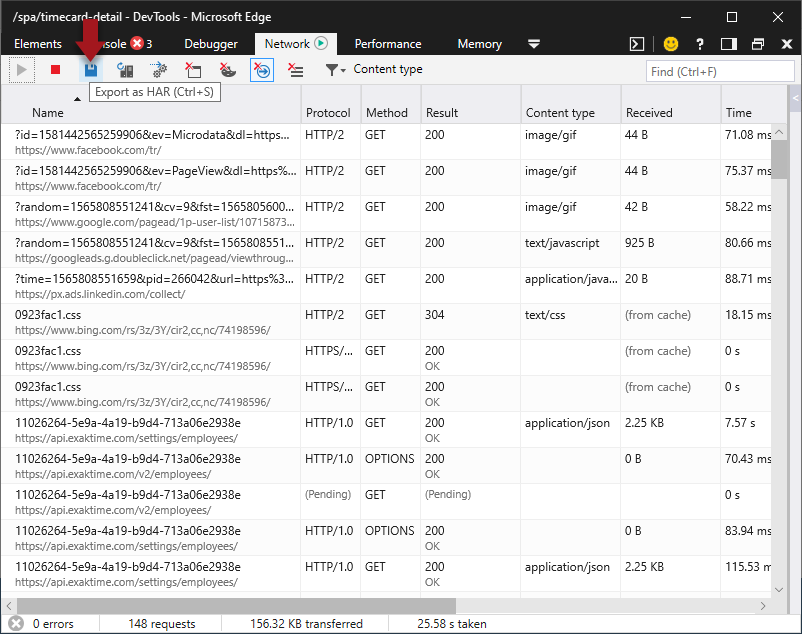802x634 pixels.
Task: Clear the network session entries list
Action: [296, 70]
